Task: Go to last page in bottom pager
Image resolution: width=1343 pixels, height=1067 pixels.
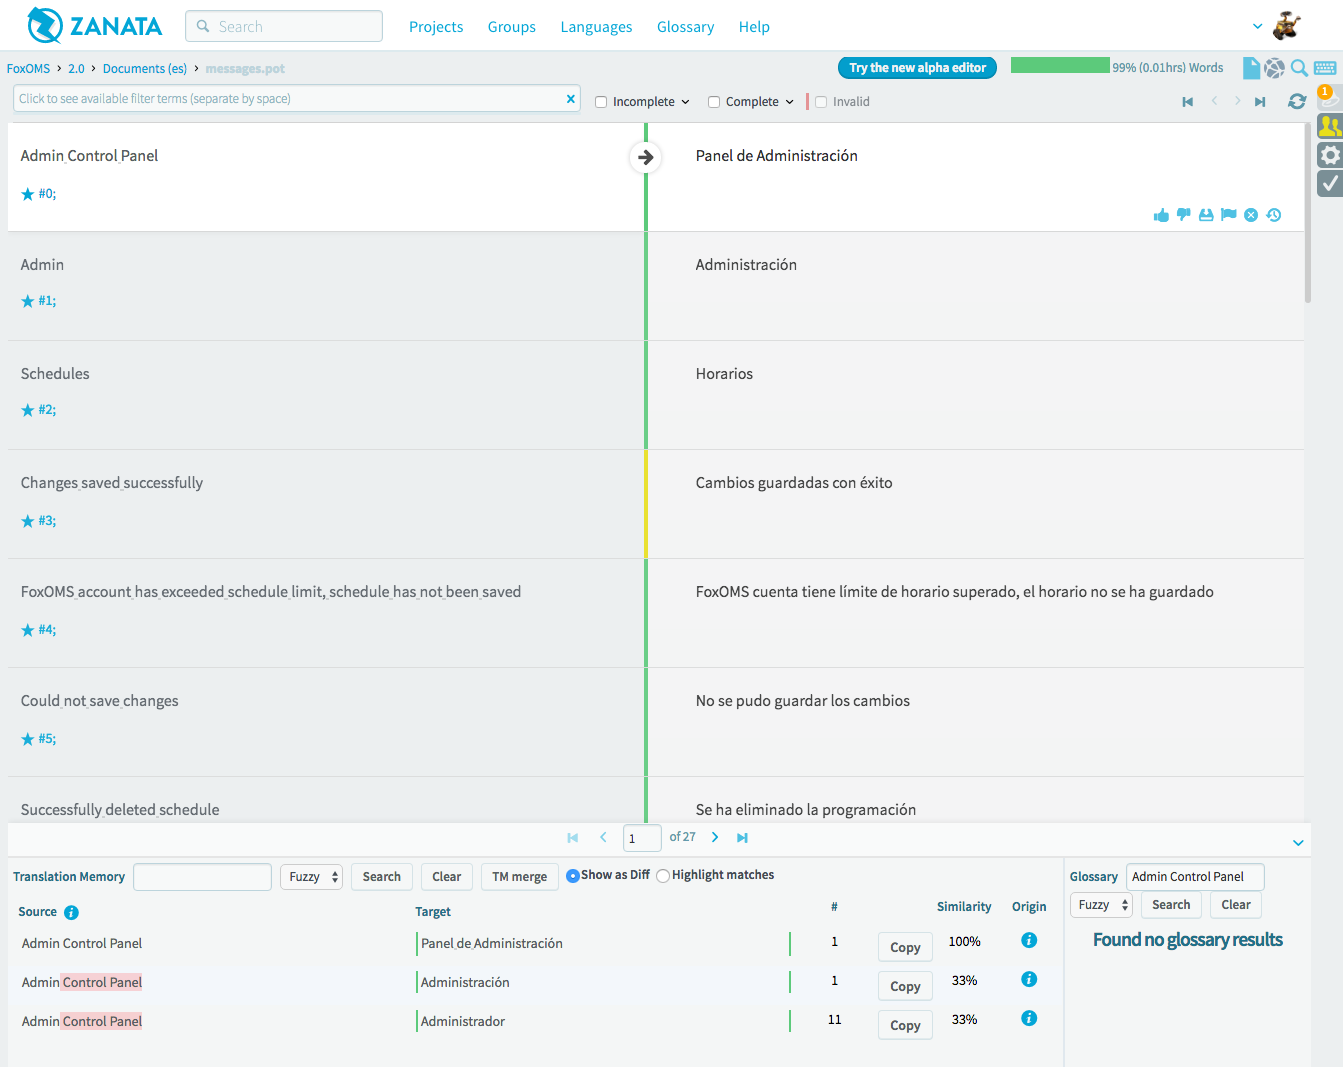Action: coord(742,838)
